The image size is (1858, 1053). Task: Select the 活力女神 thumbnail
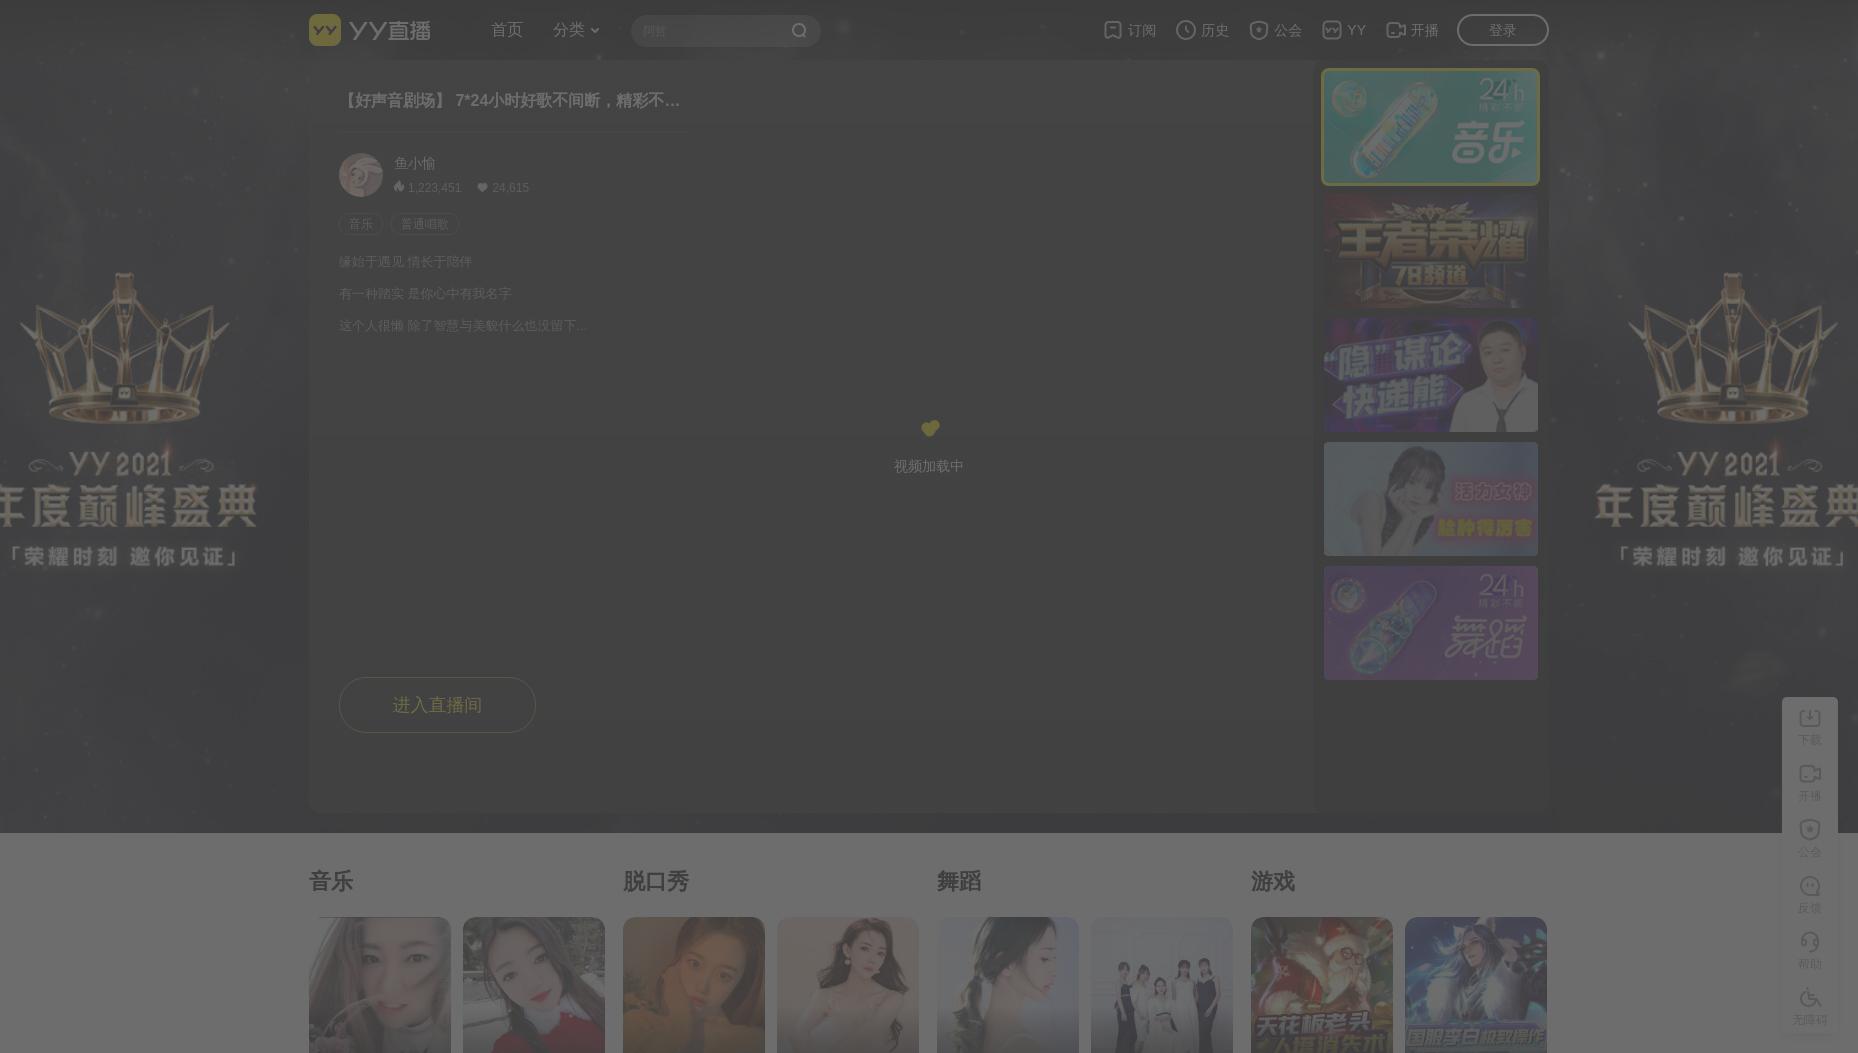pos(1431,499)
